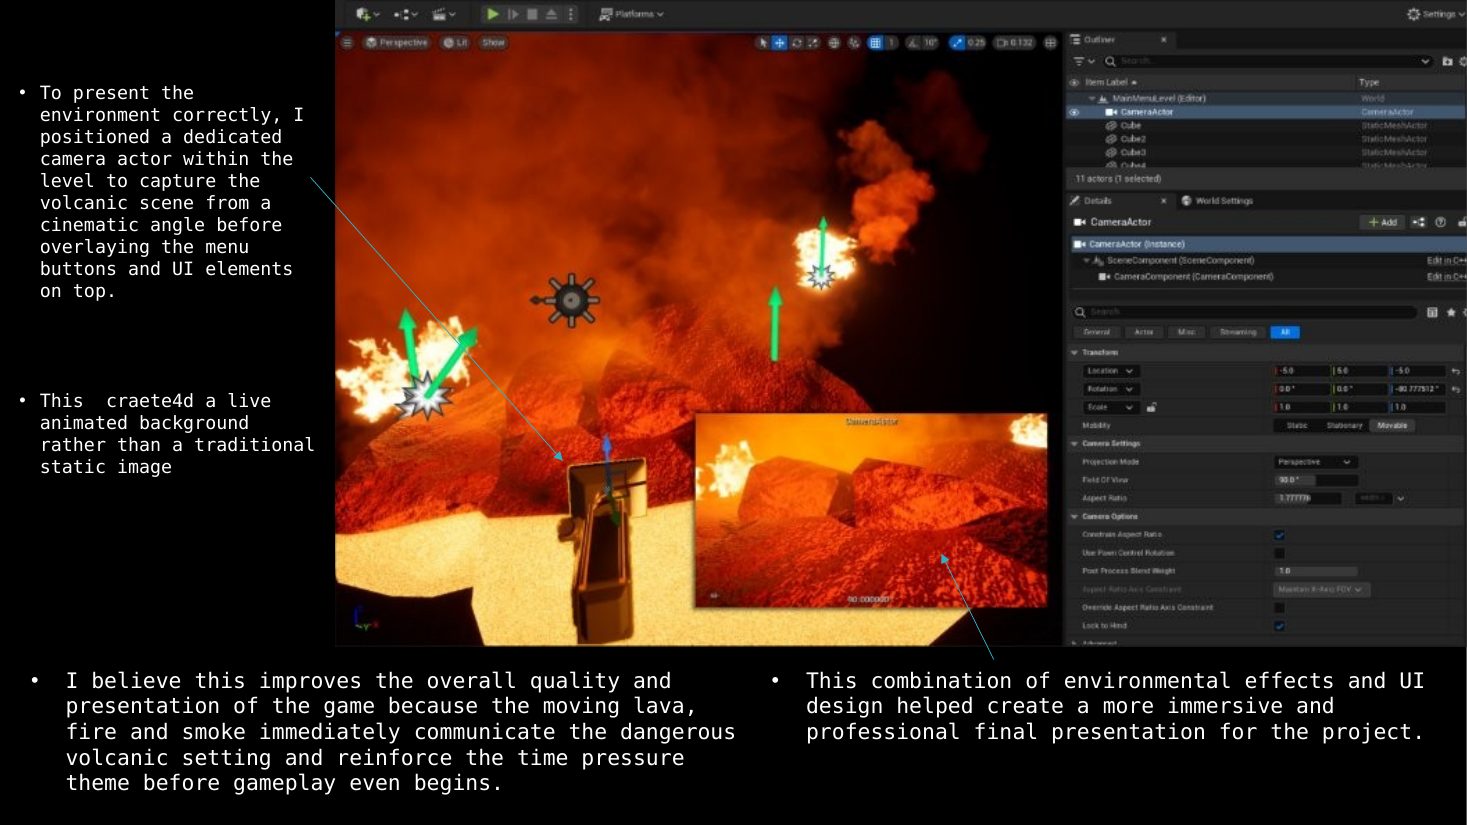Image resolution: width=1467 pixels, height=825 pixels.
Task: Collapse the Transform section
Action: pos(1075,353)
